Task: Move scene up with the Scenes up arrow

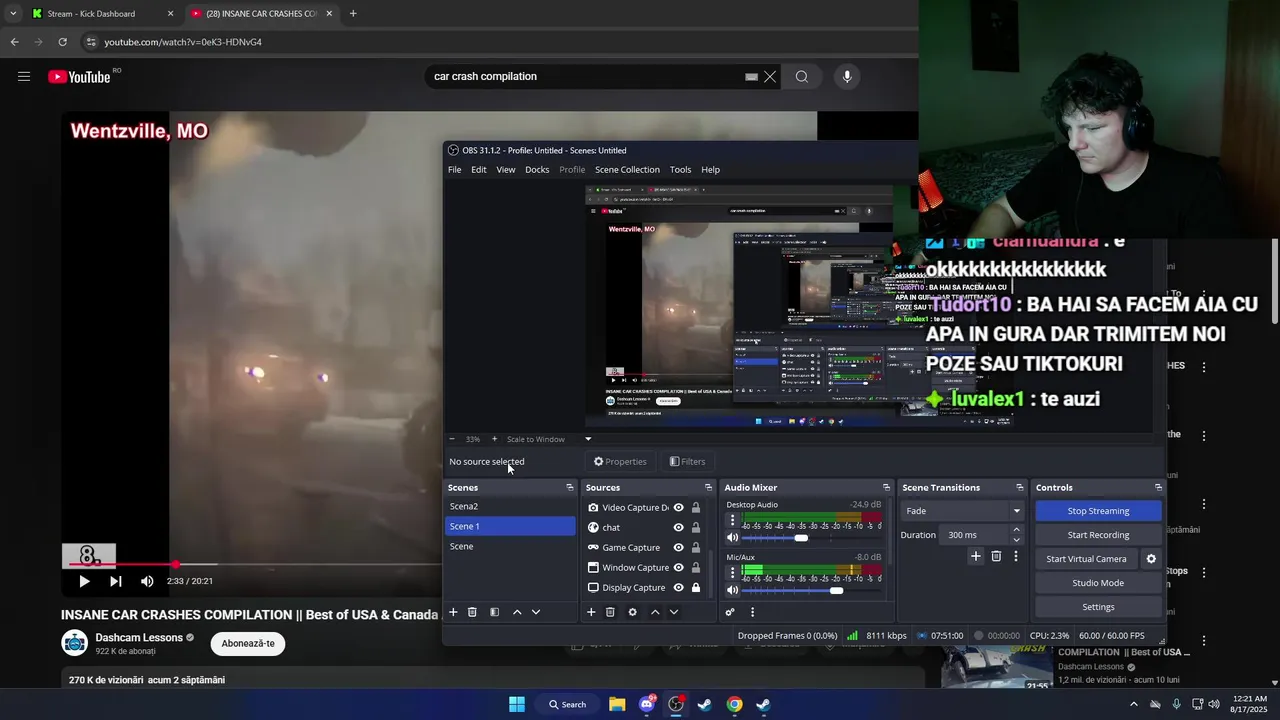Action: (517, 612)
